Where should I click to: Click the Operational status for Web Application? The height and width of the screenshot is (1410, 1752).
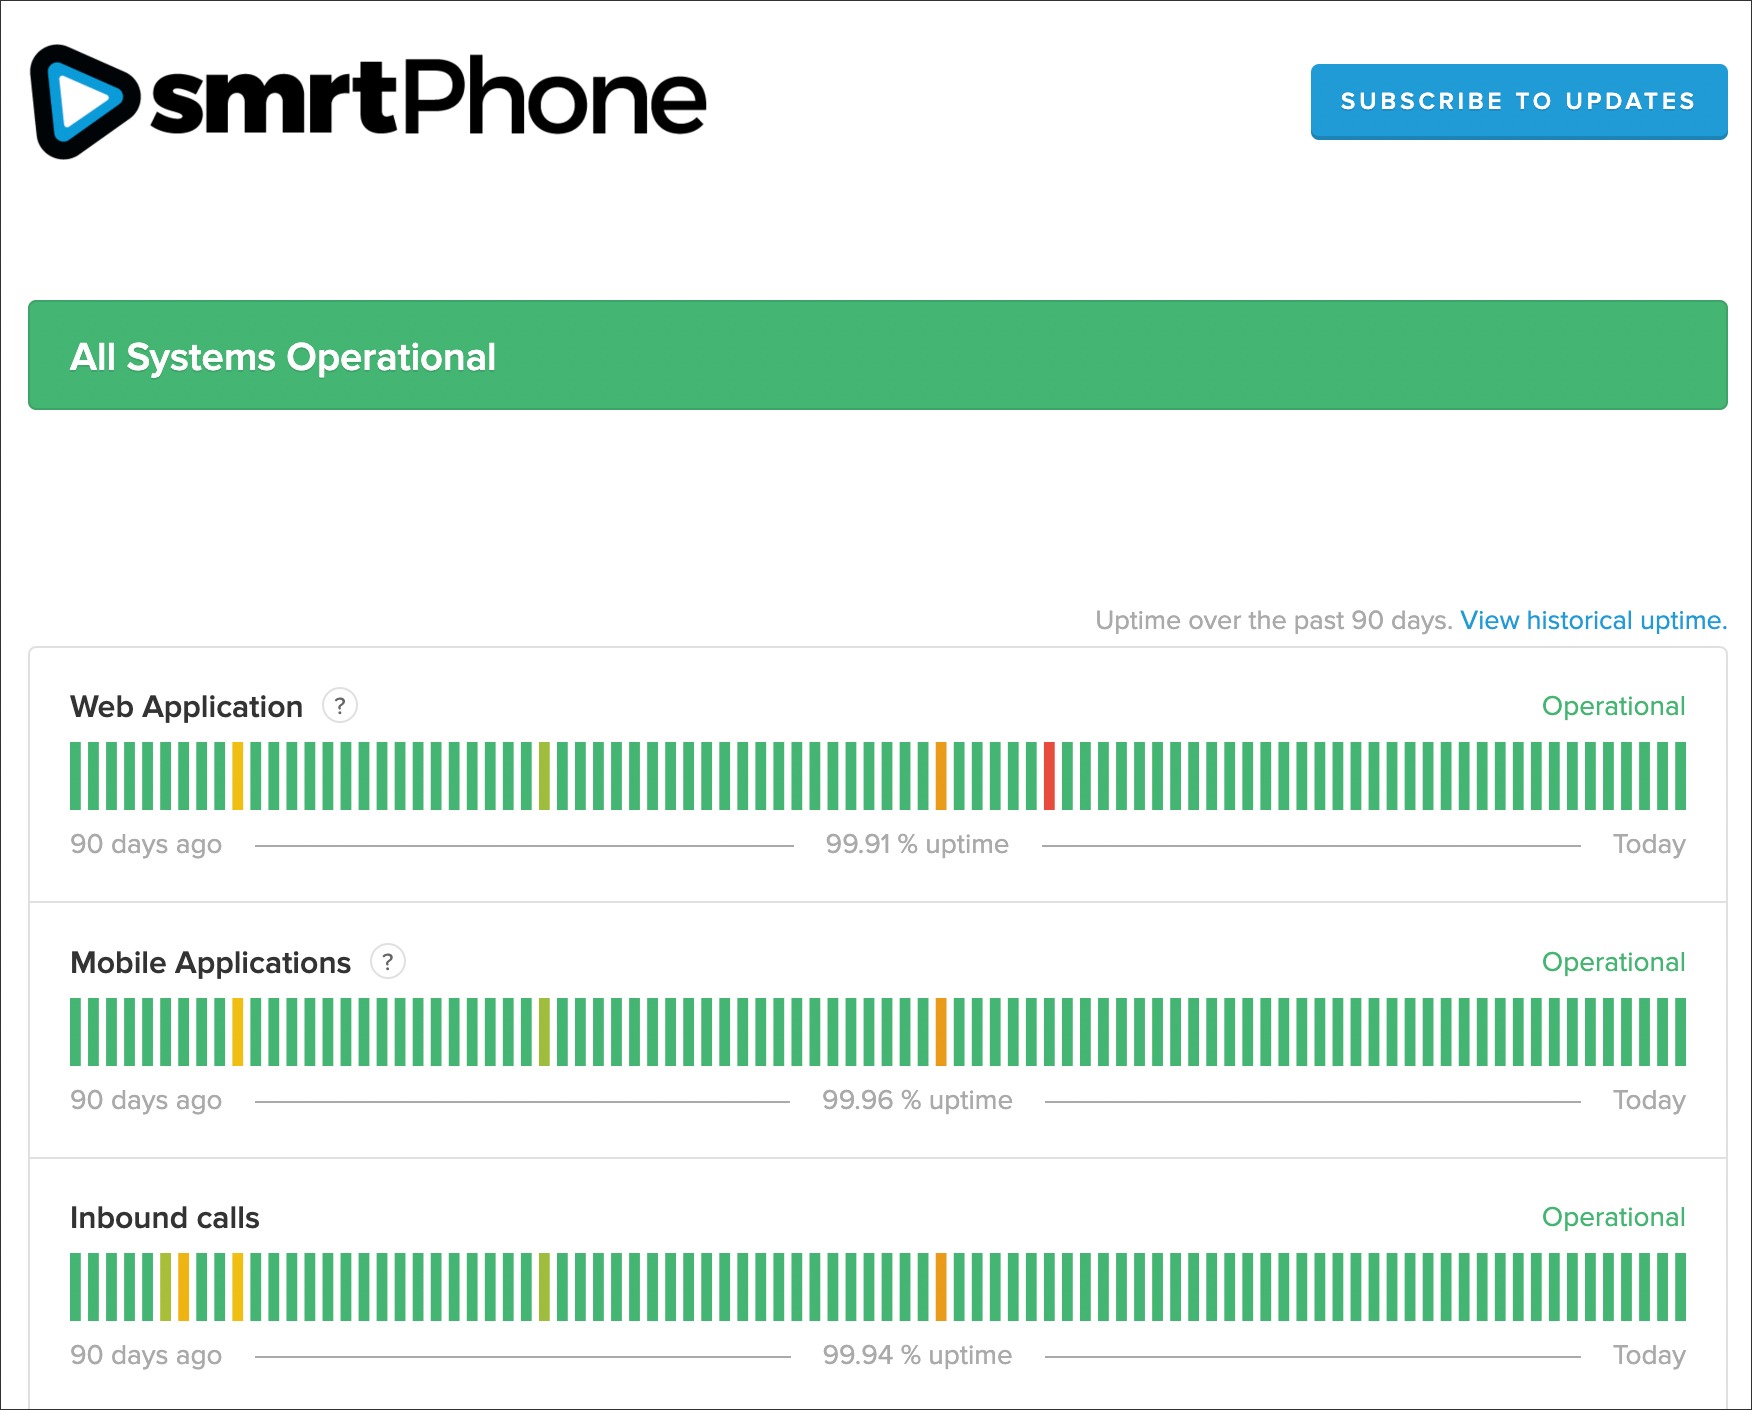[1612, 706]
